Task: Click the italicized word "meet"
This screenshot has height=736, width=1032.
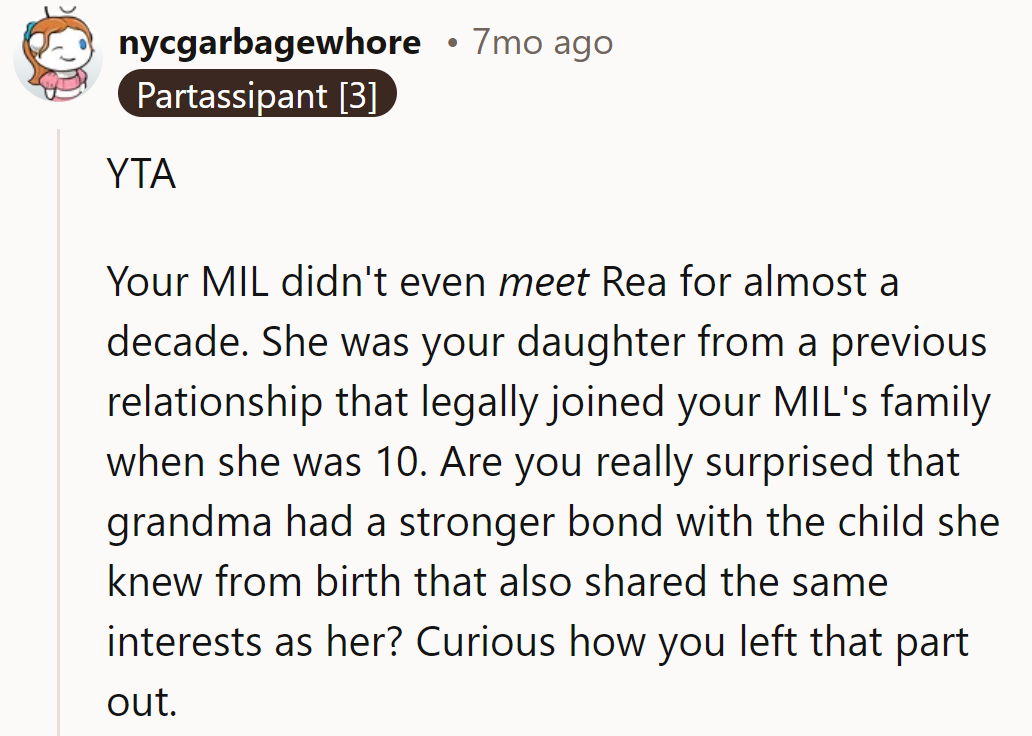Action: pyautogui.click(x=543, y=282)
